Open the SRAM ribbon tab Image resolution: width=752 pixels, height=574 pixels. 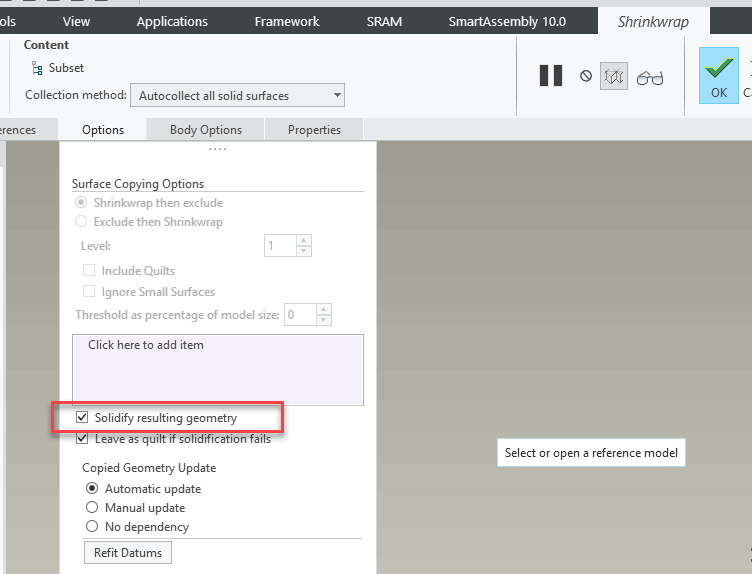click(384, 22)
